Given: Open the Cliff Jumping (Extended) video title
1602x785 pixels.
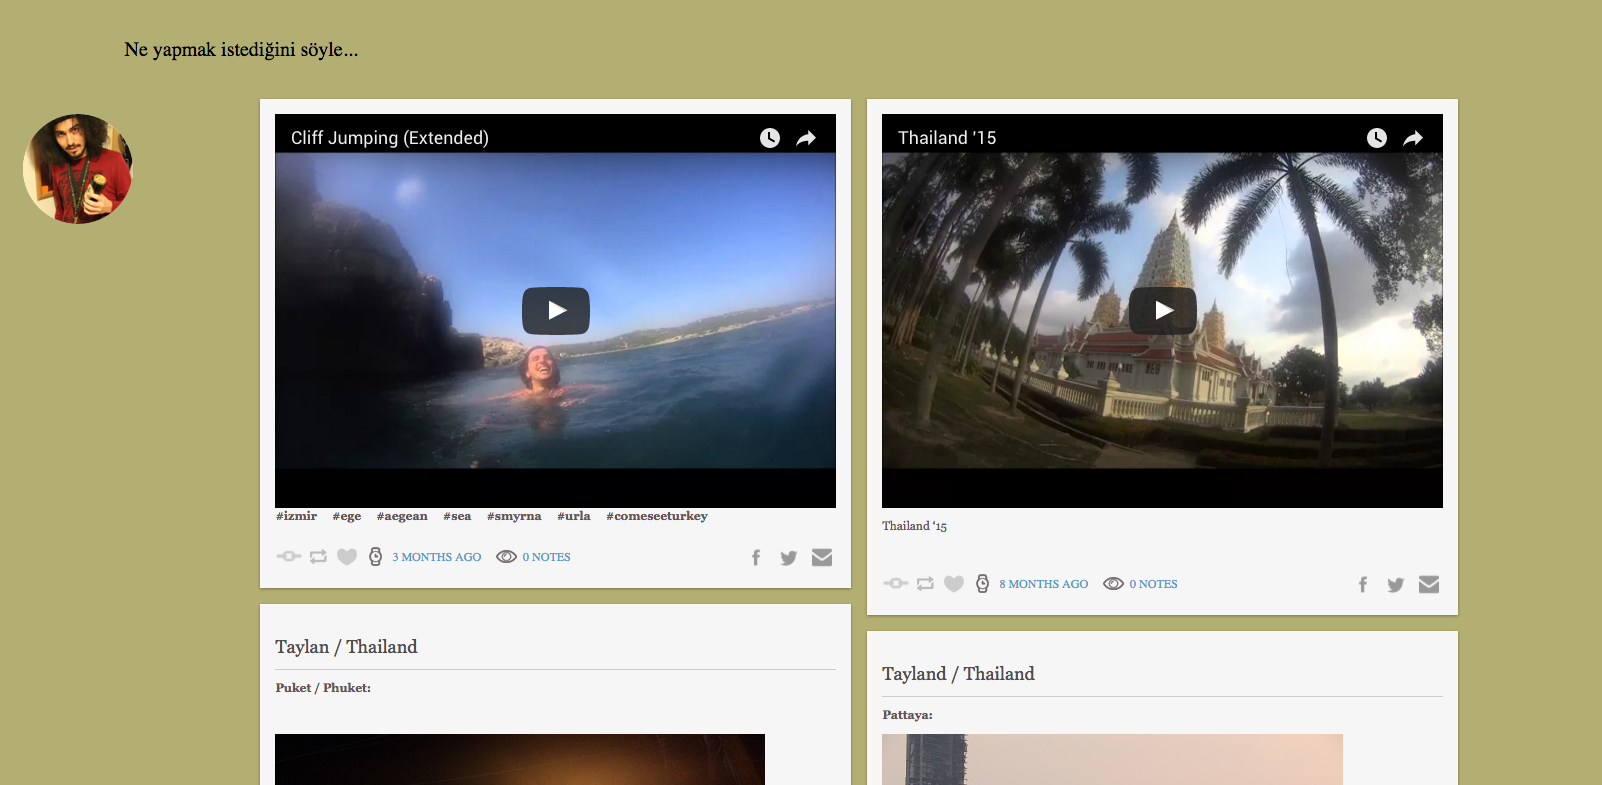Looking at the screenshot, I should [390, 138].
